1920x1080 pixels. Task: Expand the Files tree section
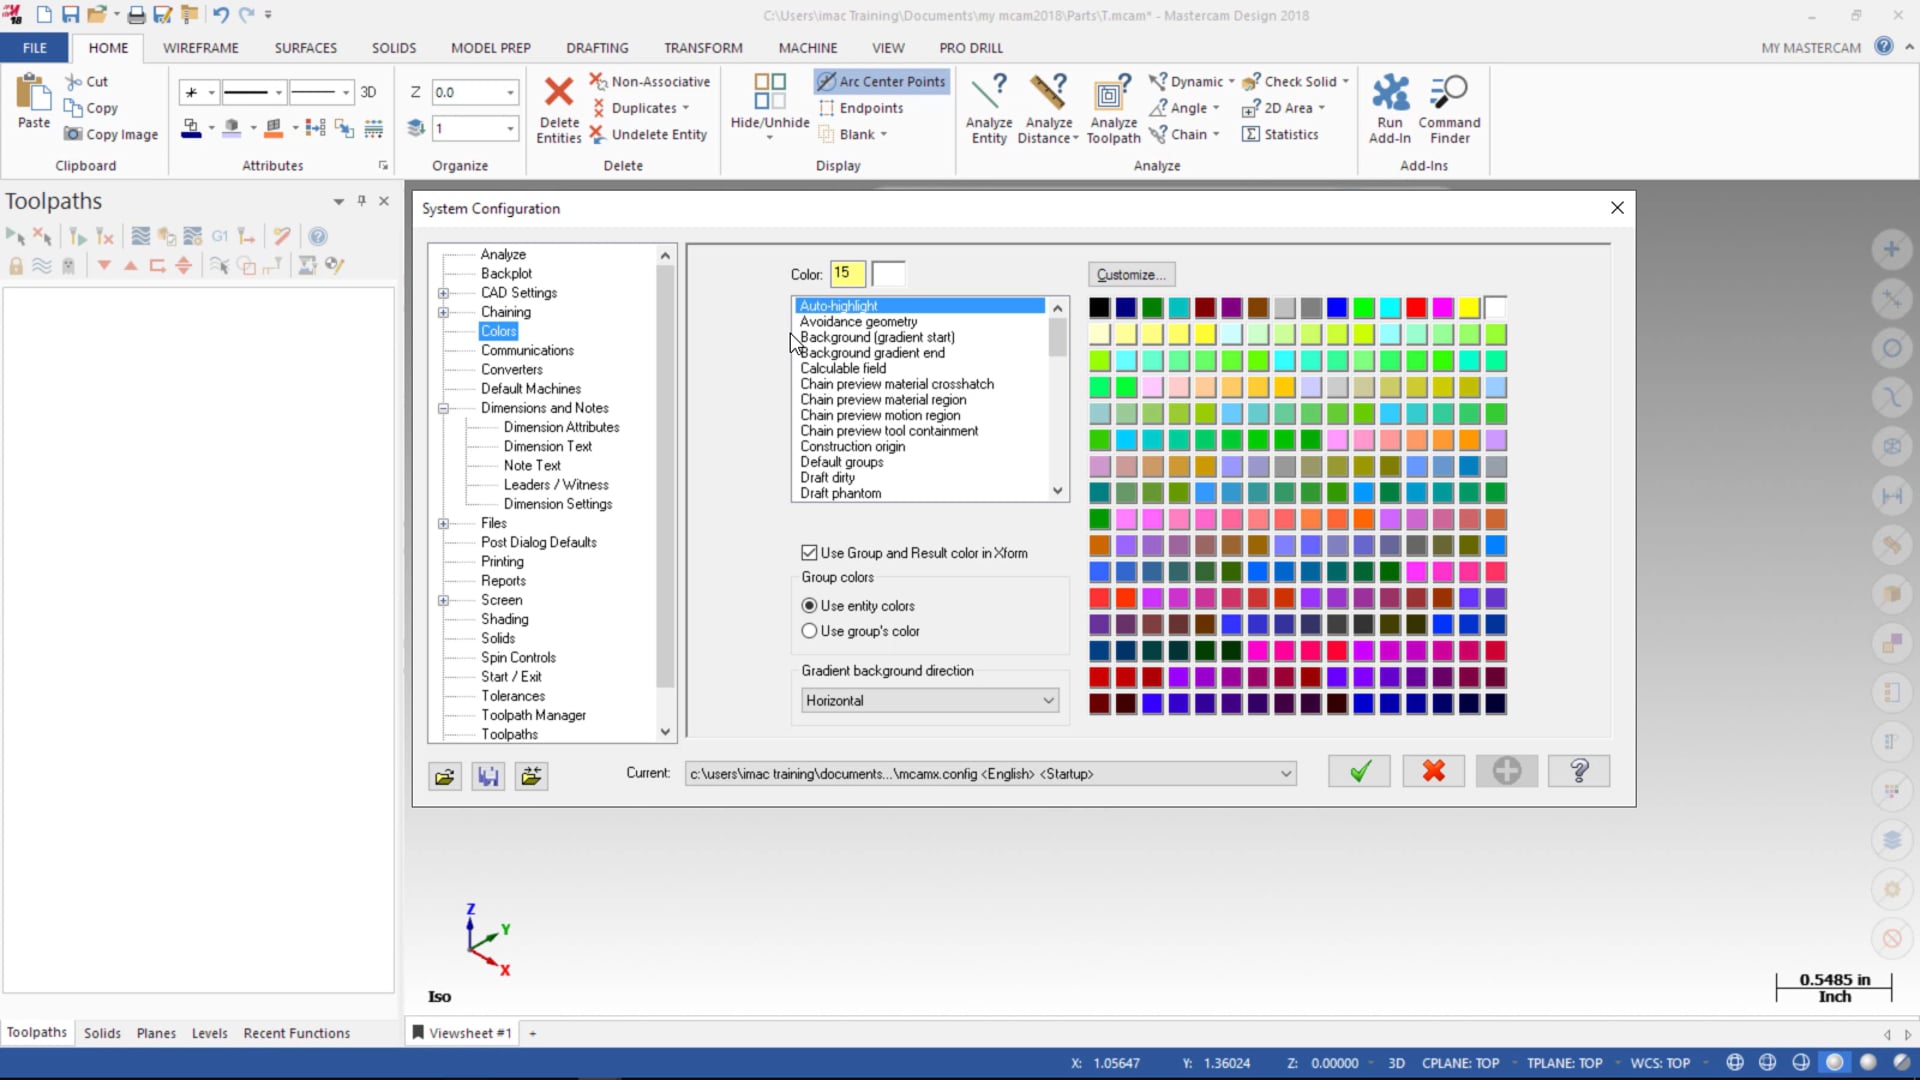tap(444, 522)
